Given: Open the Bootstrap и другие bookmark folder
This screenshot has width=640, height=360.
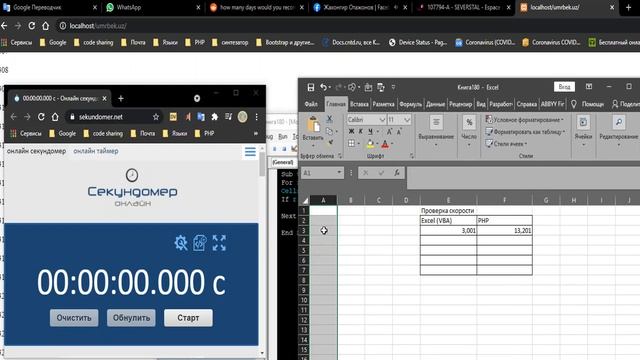Looking at the screenshot, I should 285,42.
